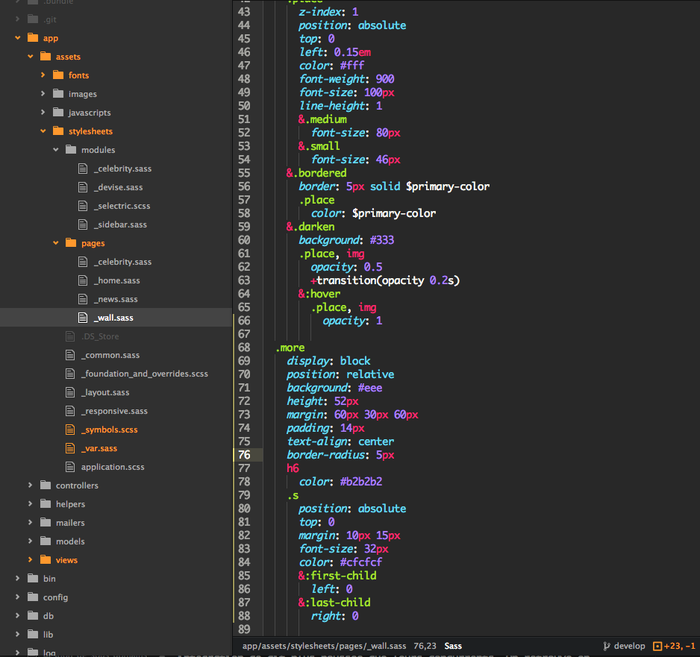Click '&:last-child' selector text
Image resolution: width=700 pixels, height=657 pixels.
click(334, 603)
